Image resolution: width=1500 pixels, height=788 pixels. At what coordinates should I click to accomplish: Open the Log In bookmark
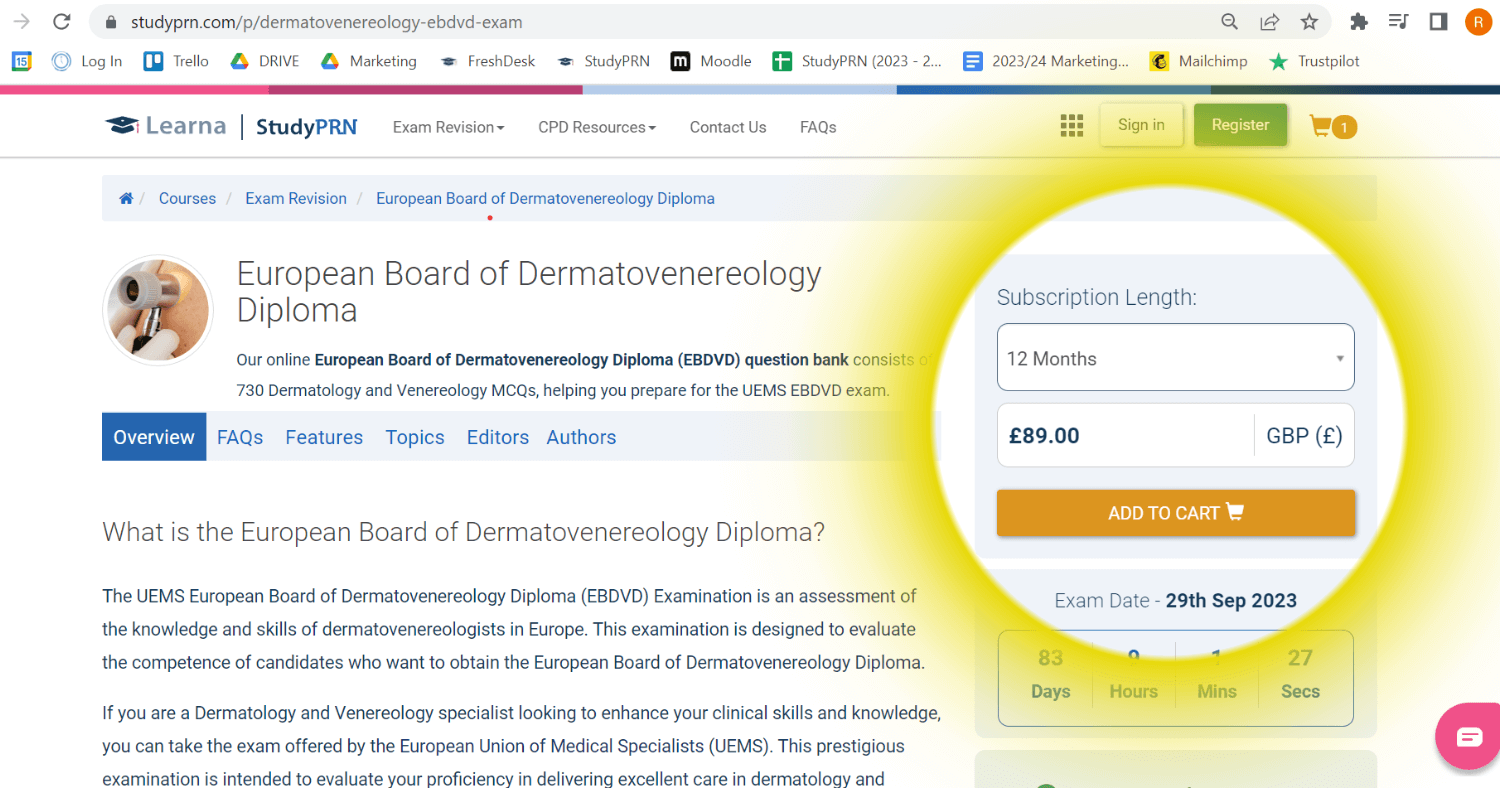[88, 61]
